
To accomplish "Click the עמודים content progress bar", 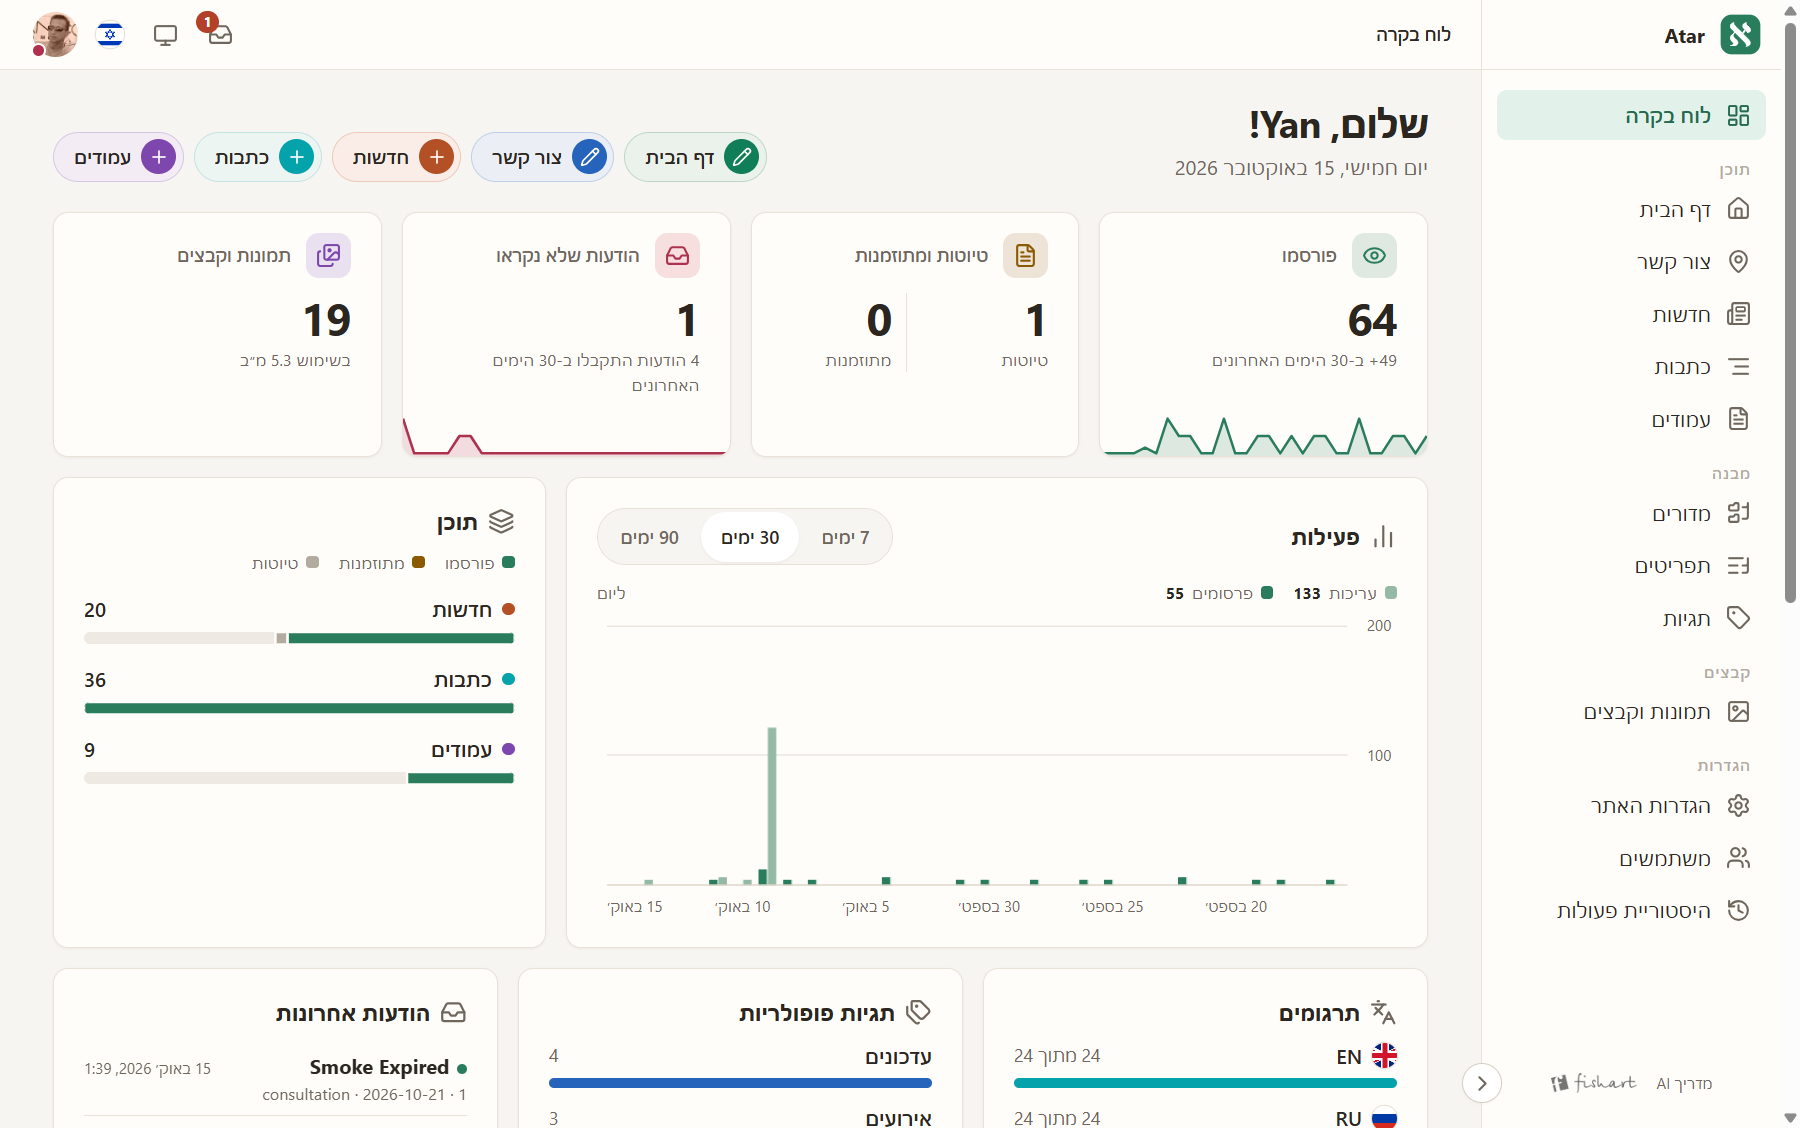I will click(299, 778).
